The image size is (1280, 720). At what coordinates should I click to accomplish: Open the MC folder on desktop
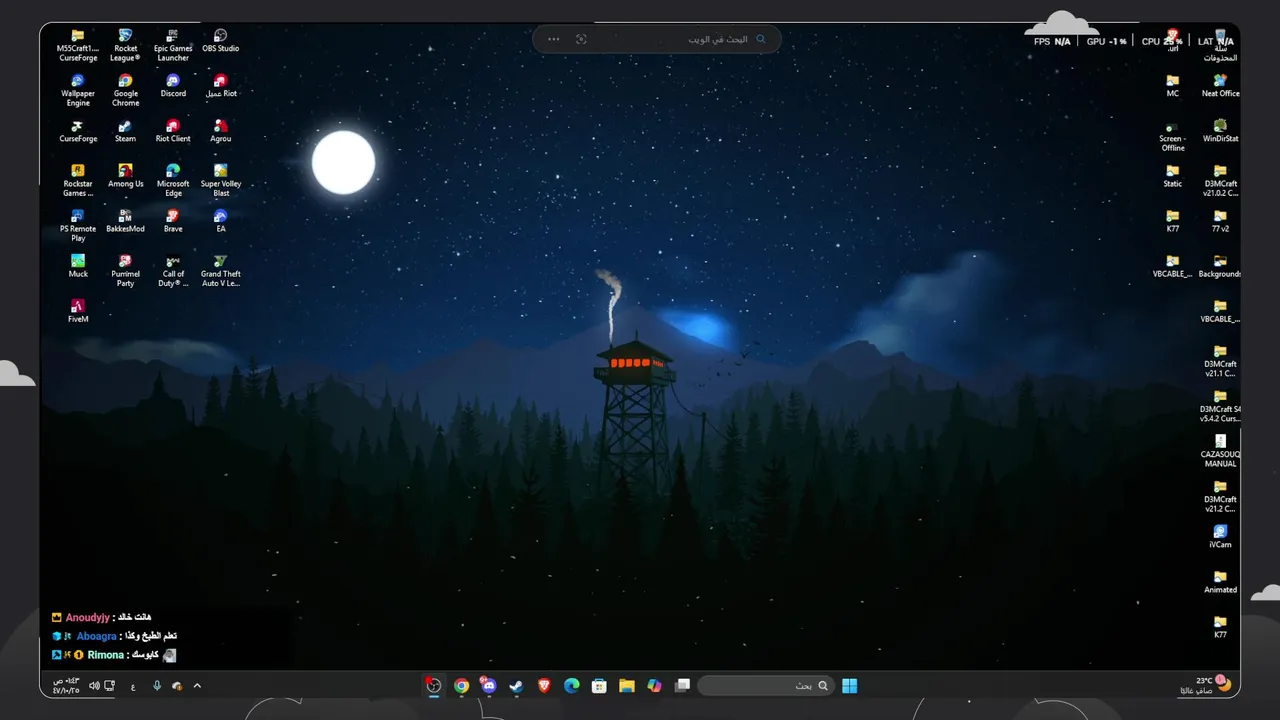(x=1173, y=87)
